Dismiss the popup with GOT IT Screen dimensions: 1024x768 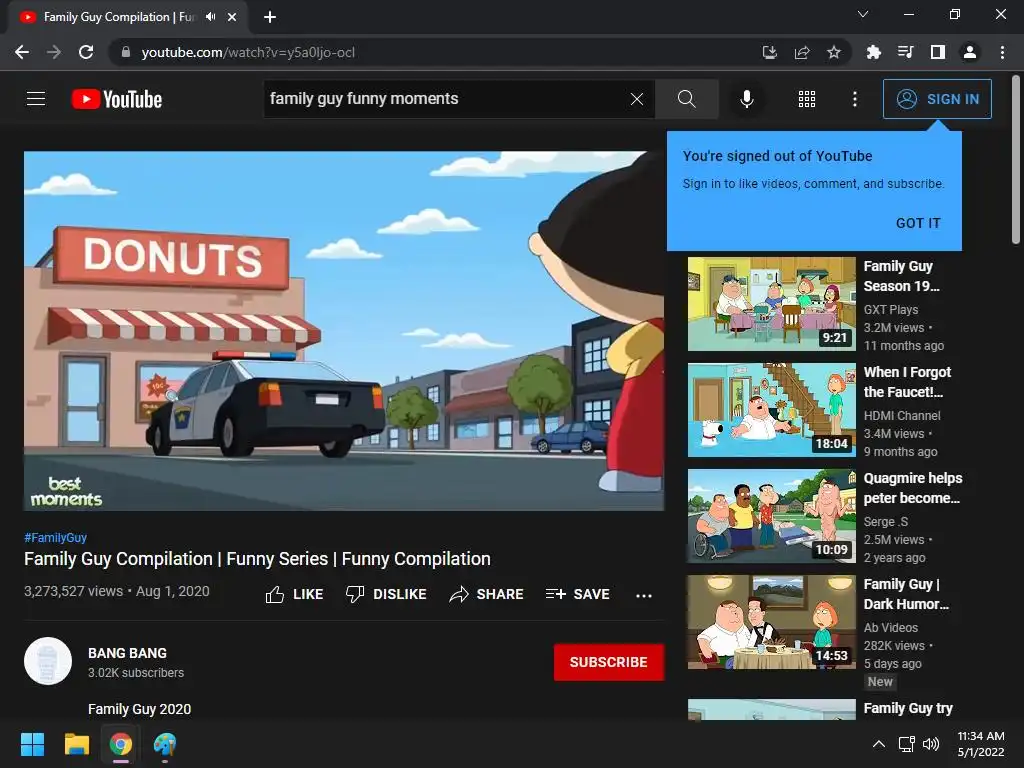(x=918, y=223)
